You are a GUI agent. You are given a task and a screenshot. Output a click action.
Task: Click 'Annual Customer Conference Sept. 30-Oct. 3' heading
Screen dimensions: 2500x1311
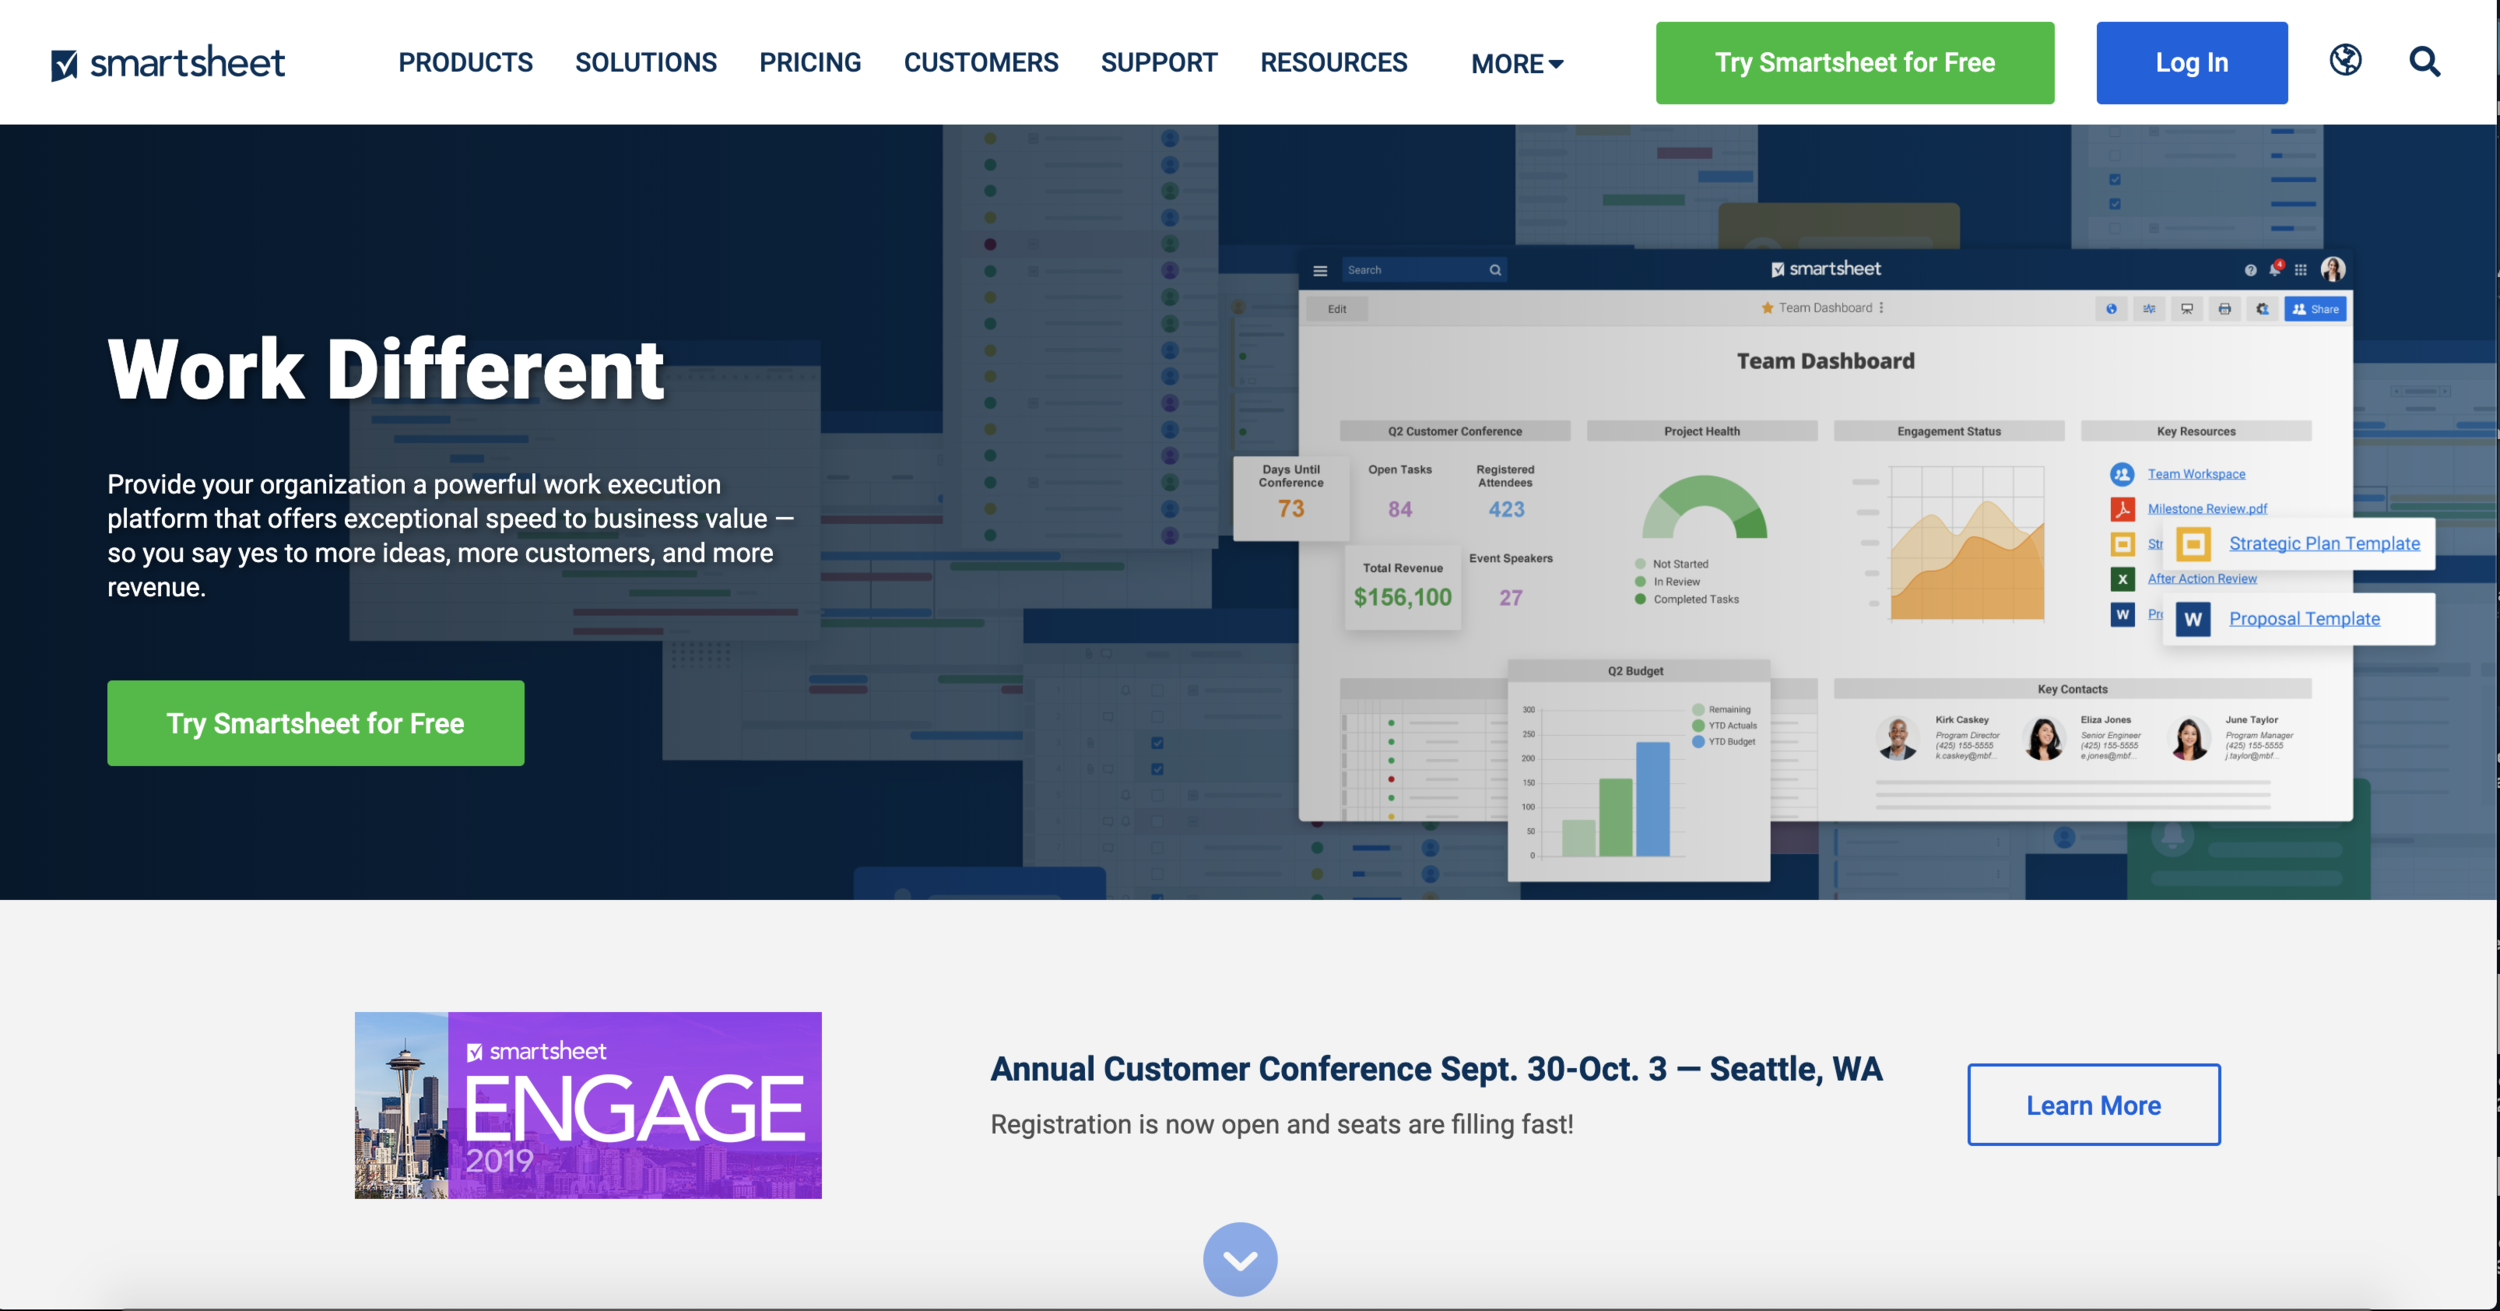point(1329,1069)
